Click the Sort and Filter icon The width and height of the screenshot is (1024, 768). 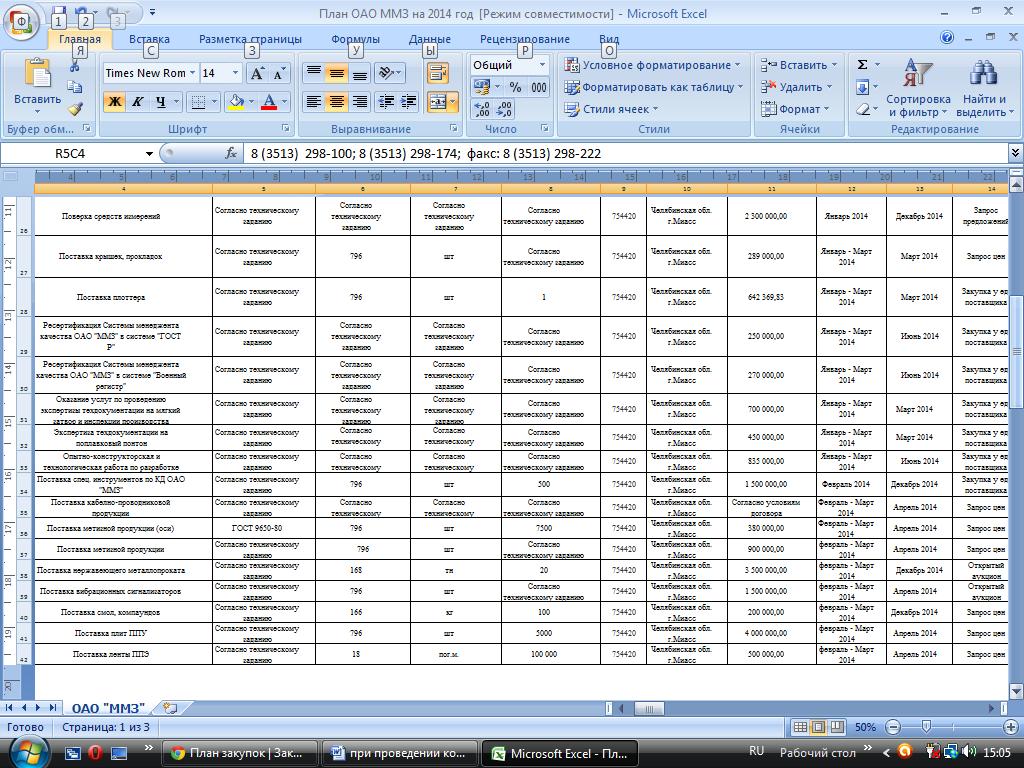(x=917, y=89)
